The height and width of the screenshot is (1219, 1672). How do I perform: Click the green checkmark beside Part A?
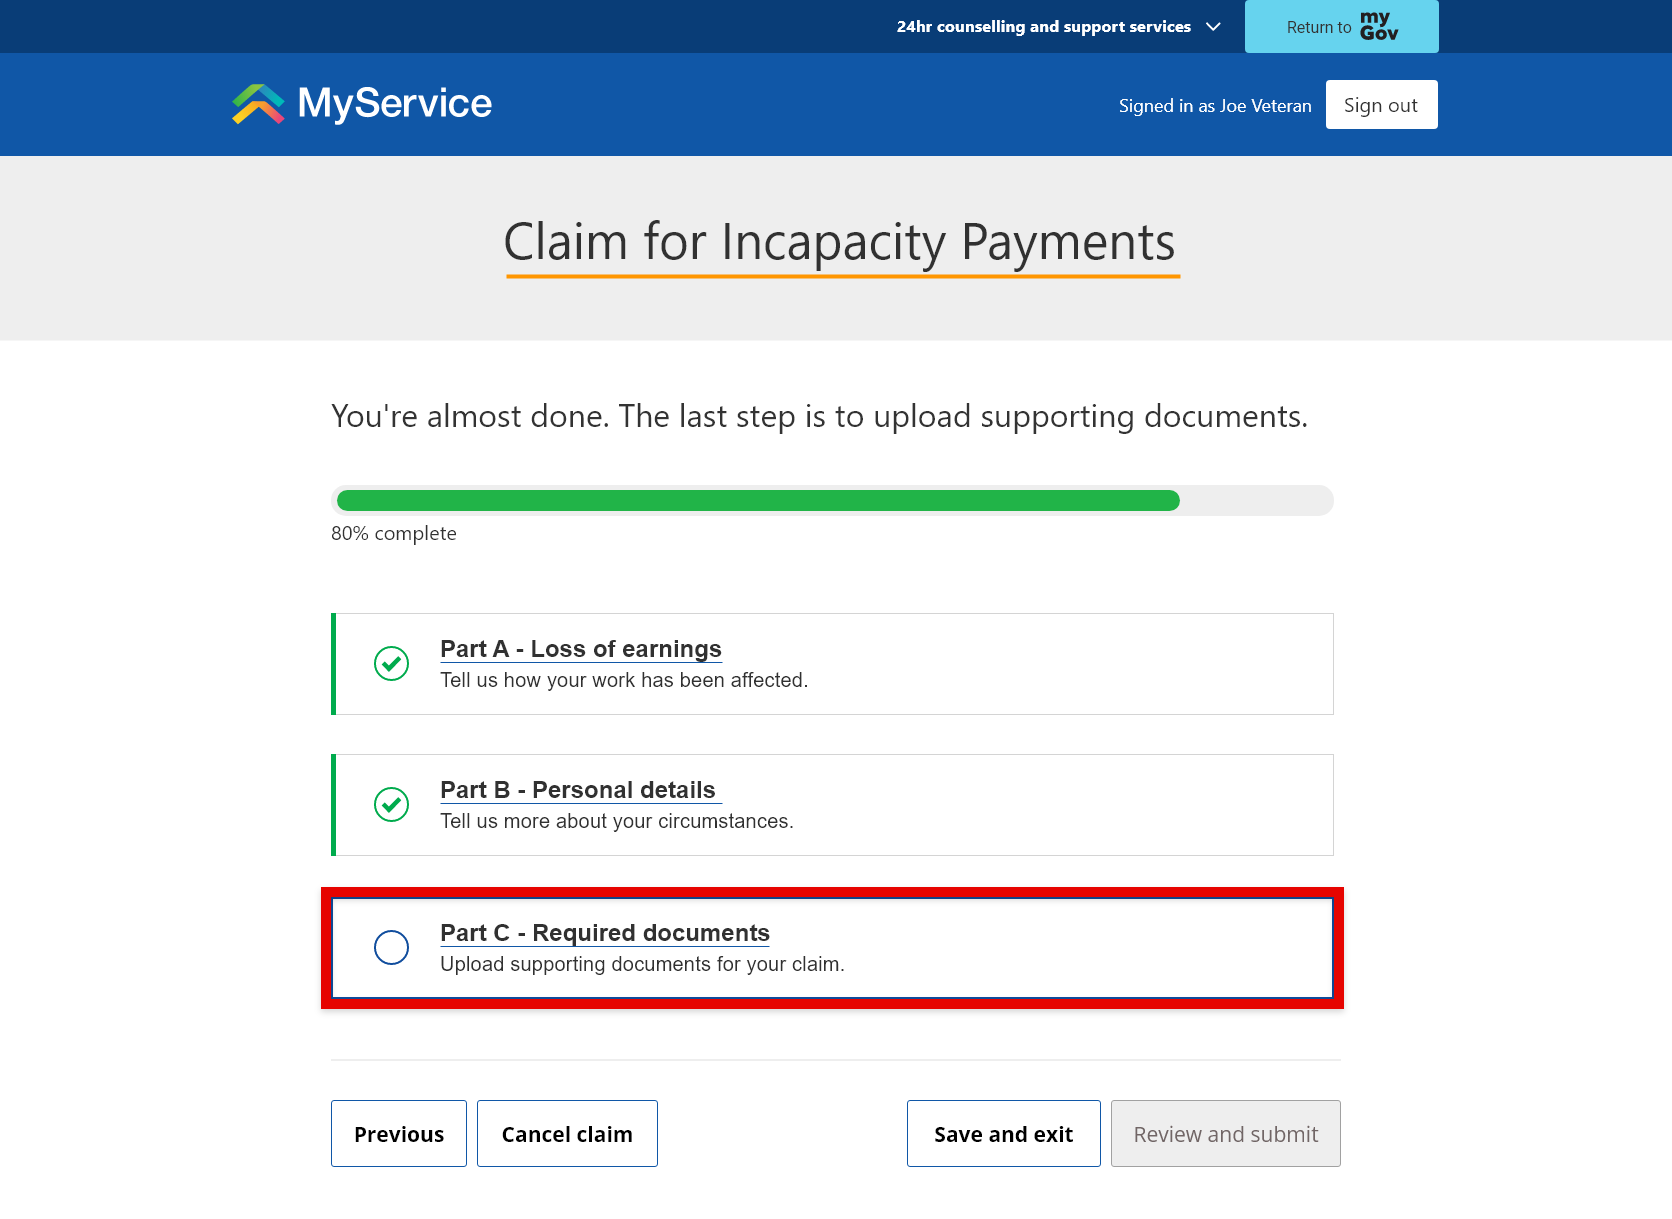391,663
